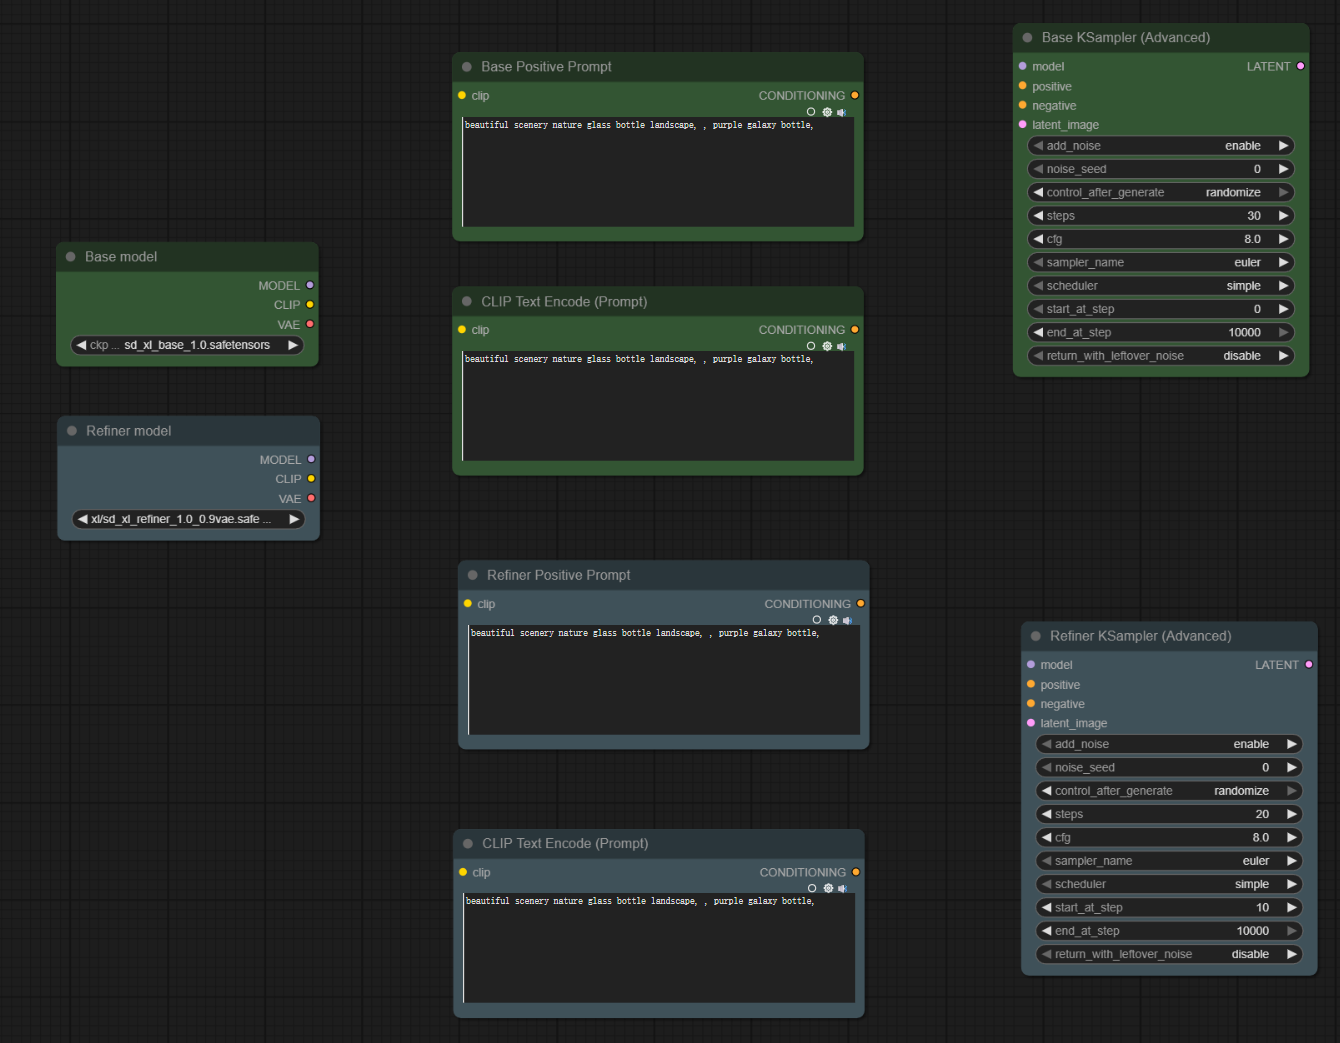The height and width of the screenshot is (1043, 1340).
Task: Click the latent_image input port on Refiner KSampler
Action: [1031, 723]
